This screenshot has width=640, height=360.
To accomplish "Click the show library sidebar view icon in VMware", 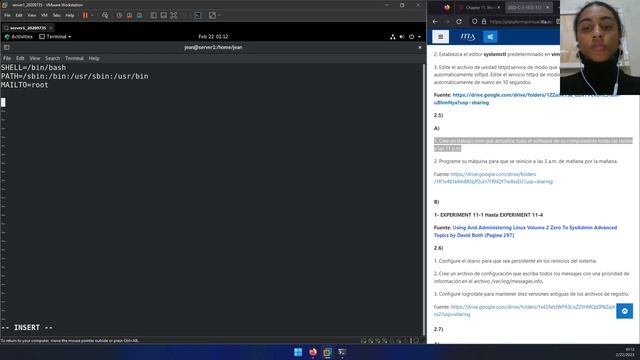I will coord(153,15).
